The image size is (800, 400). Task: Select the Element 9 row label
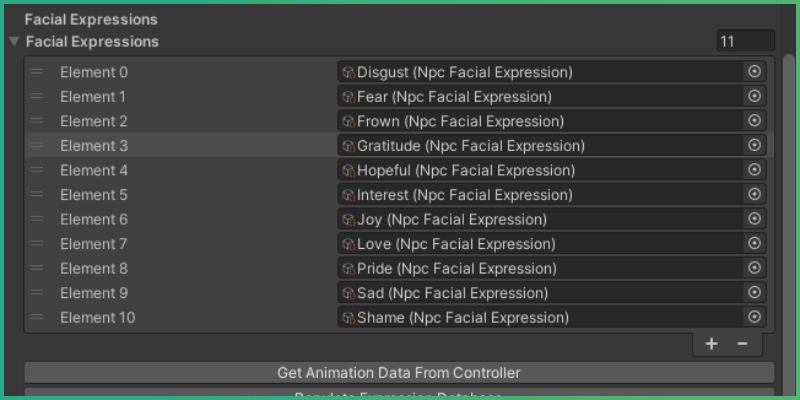click(94, 293)
